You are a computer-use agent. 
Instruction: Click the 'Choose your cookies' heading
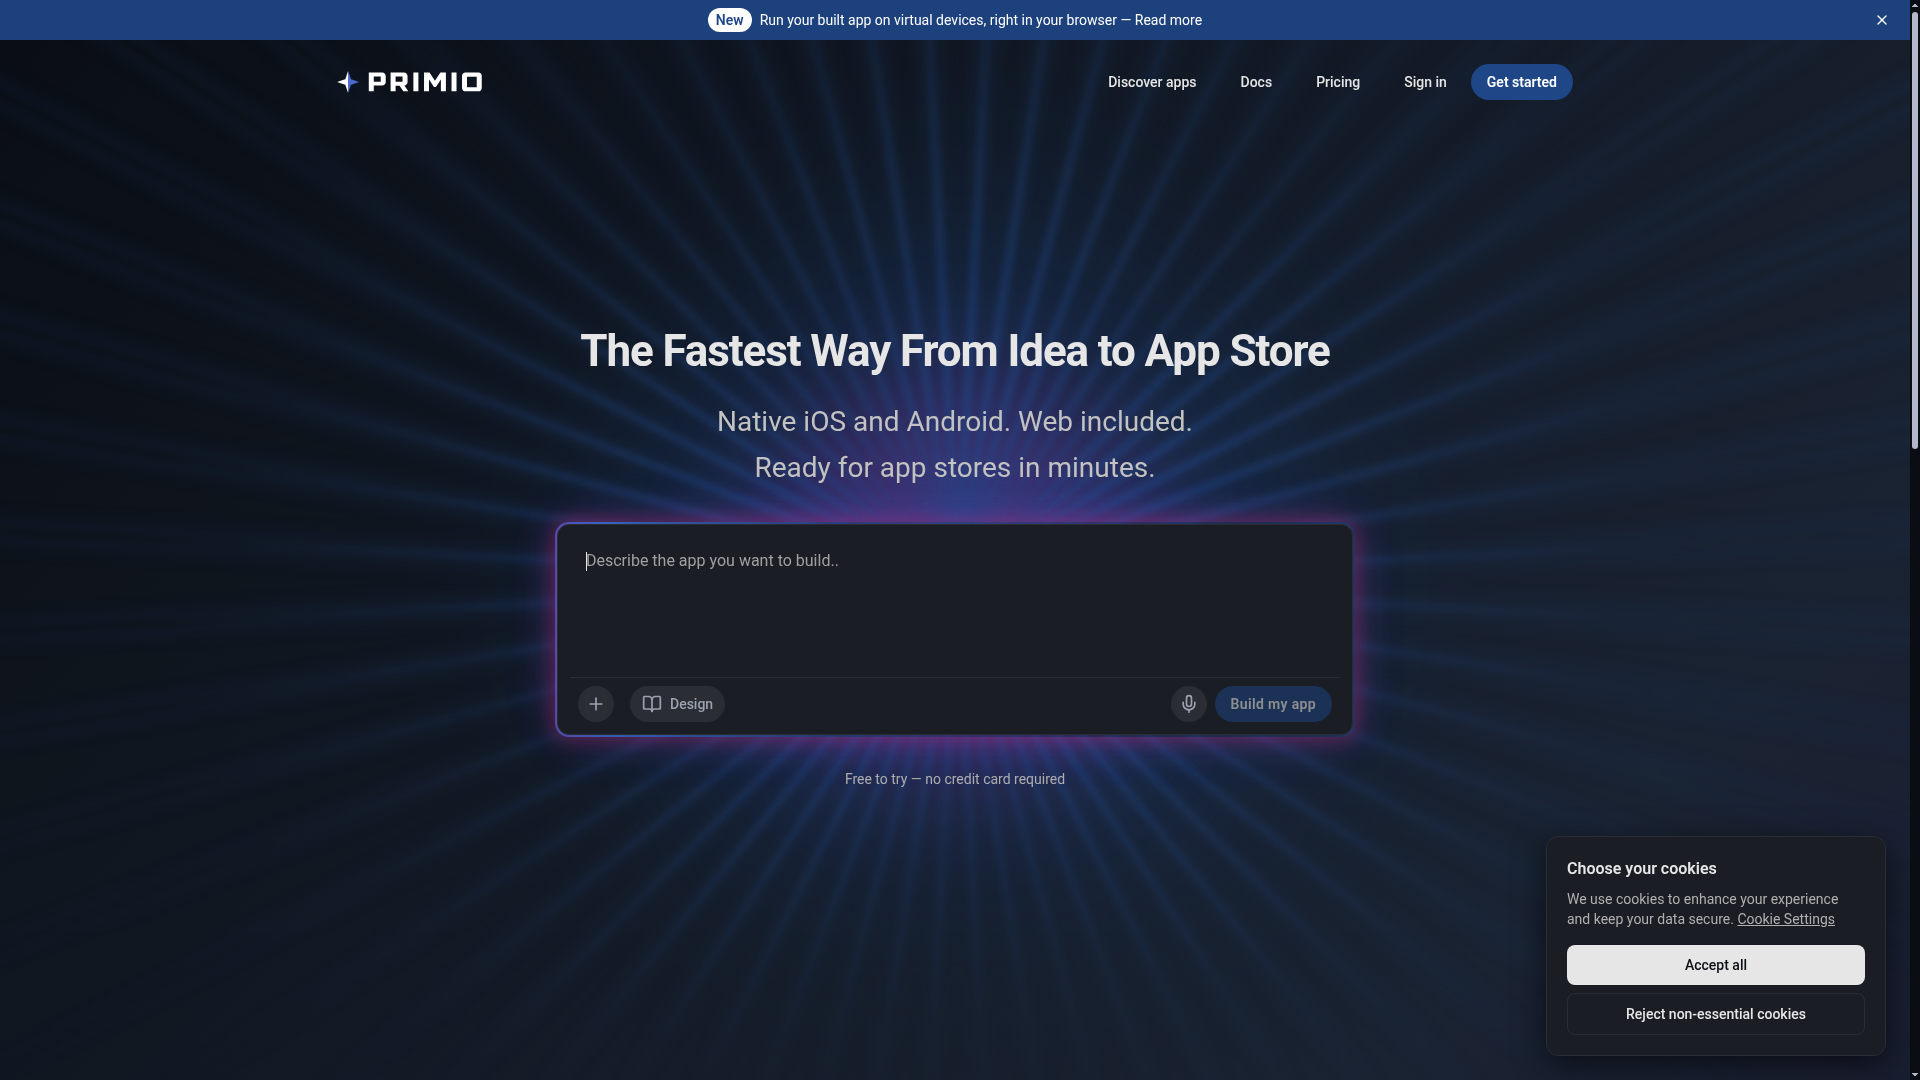coord(1641,868)
